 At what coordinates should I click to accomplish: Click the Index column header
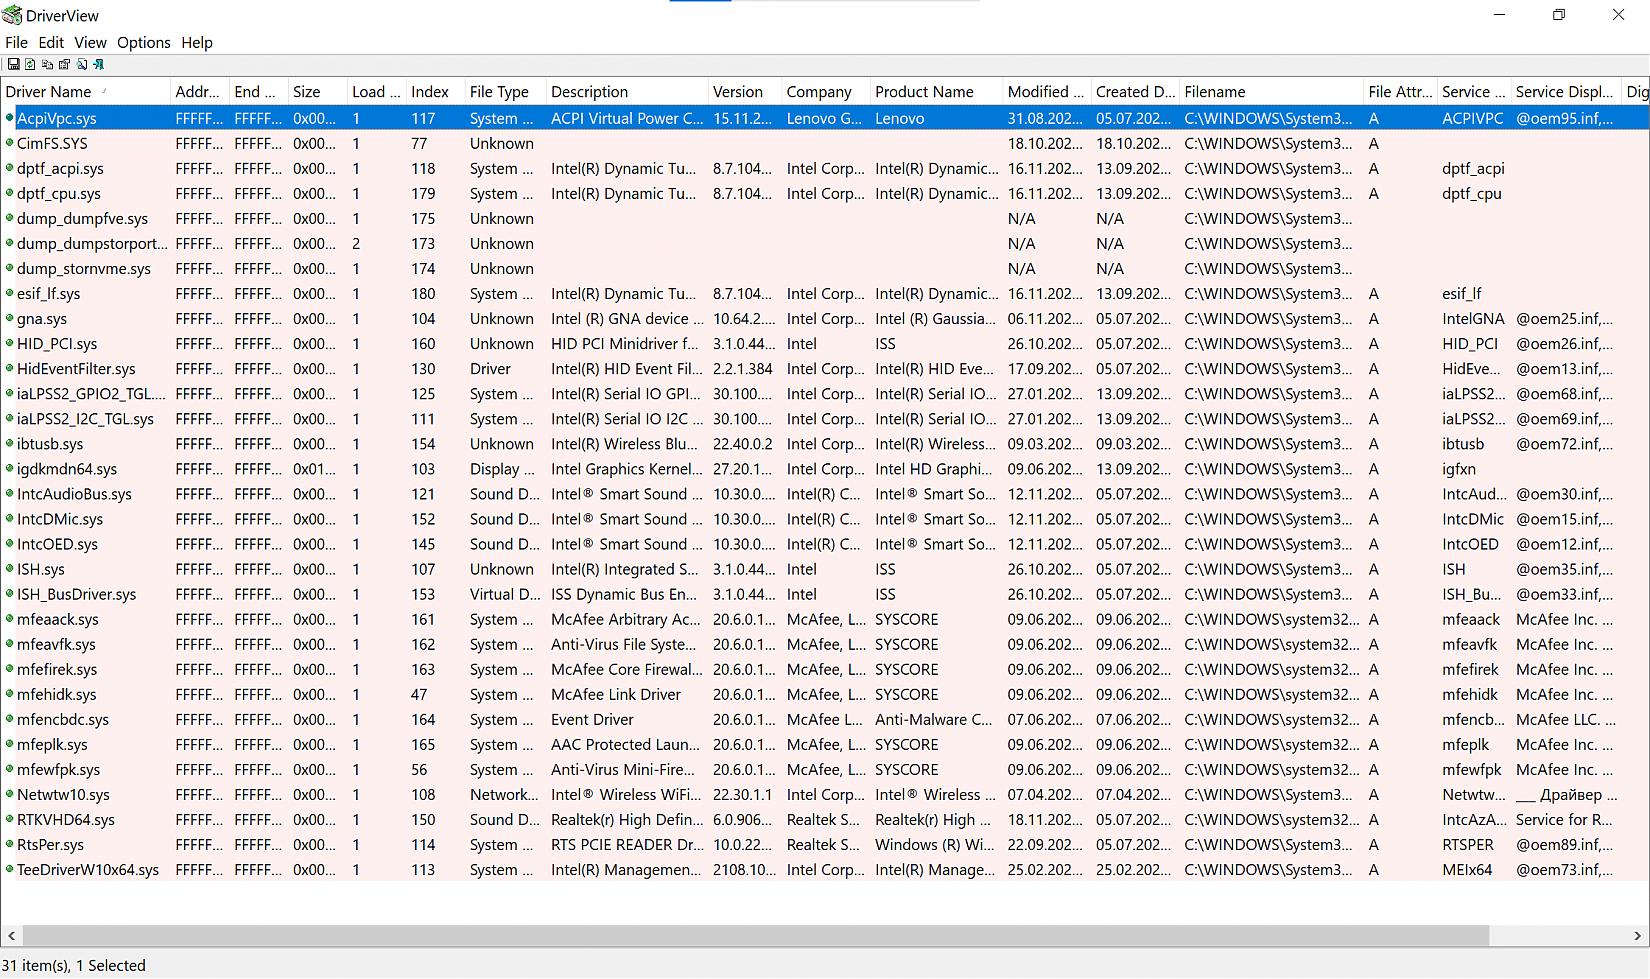click(436, 91)
